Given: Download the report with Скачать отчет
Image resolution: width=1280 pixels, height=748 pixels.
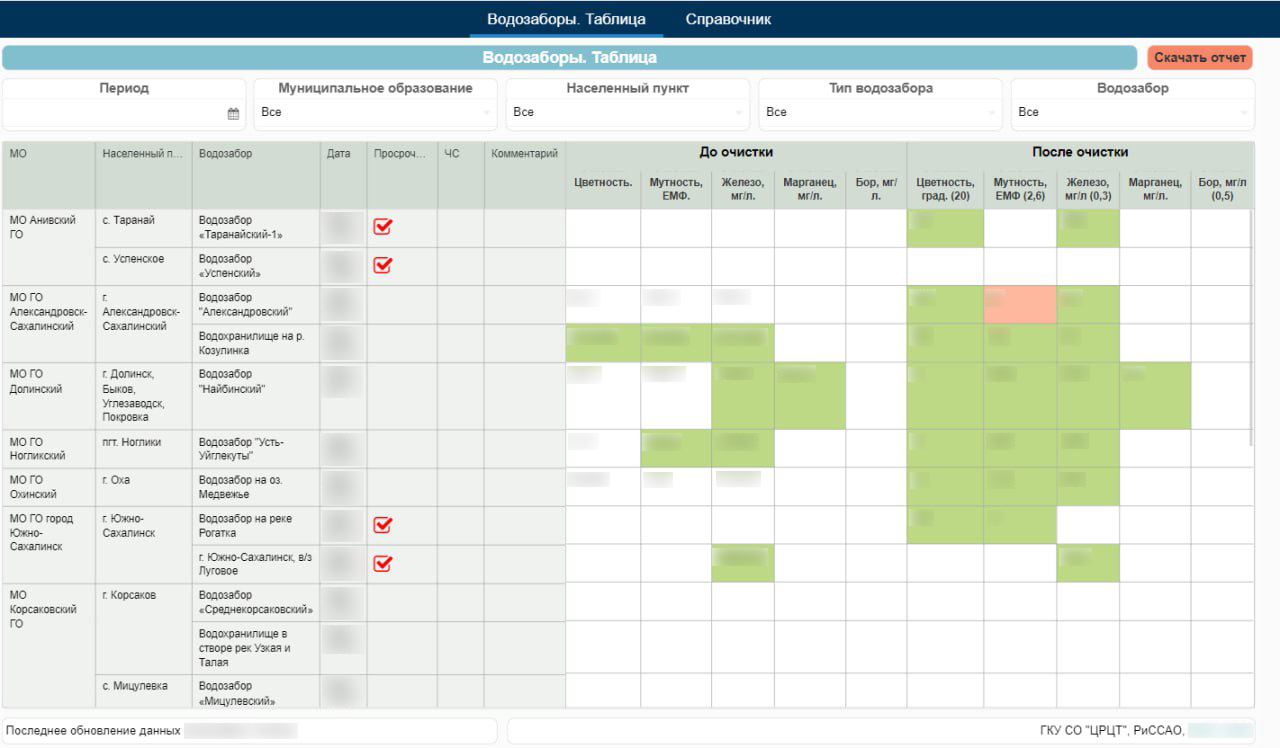Looking at the screenshot, I should (1200, 58).
